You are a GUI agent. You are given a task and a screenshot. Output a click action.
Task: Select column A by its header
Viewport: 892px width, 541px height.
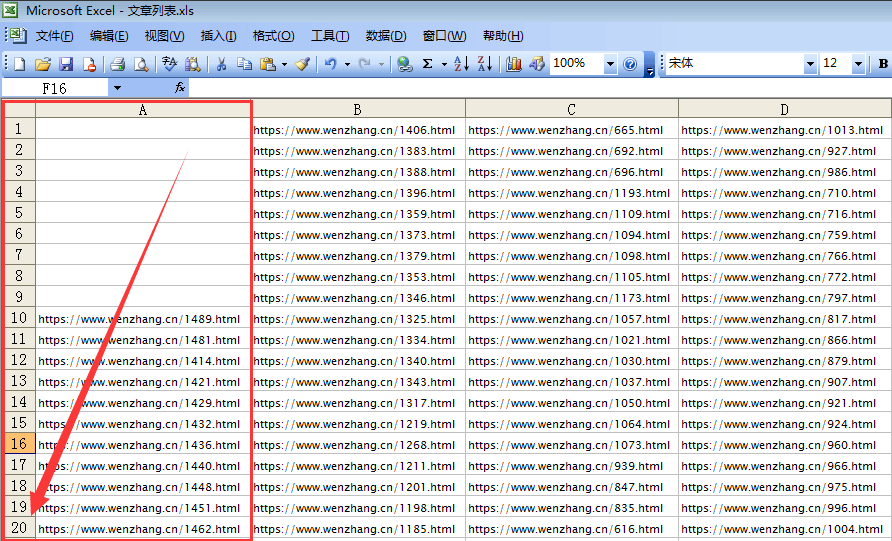point(143,109)
